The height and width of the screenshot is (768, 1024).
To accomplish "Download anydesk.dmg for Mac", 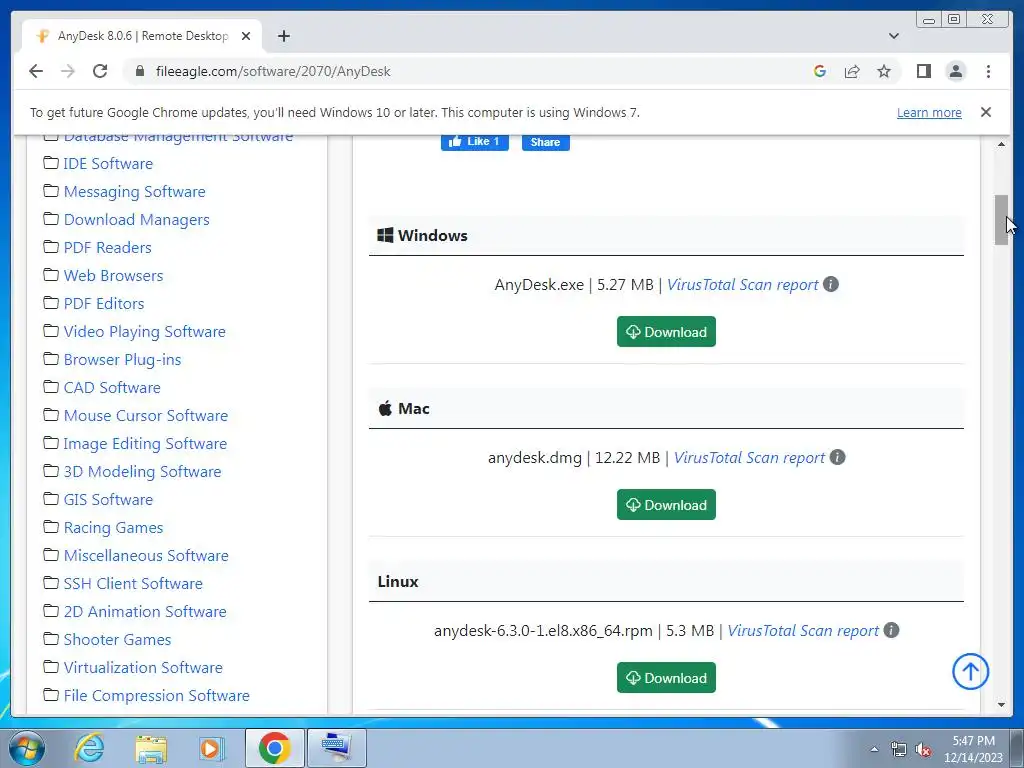I will pos(666,505).
